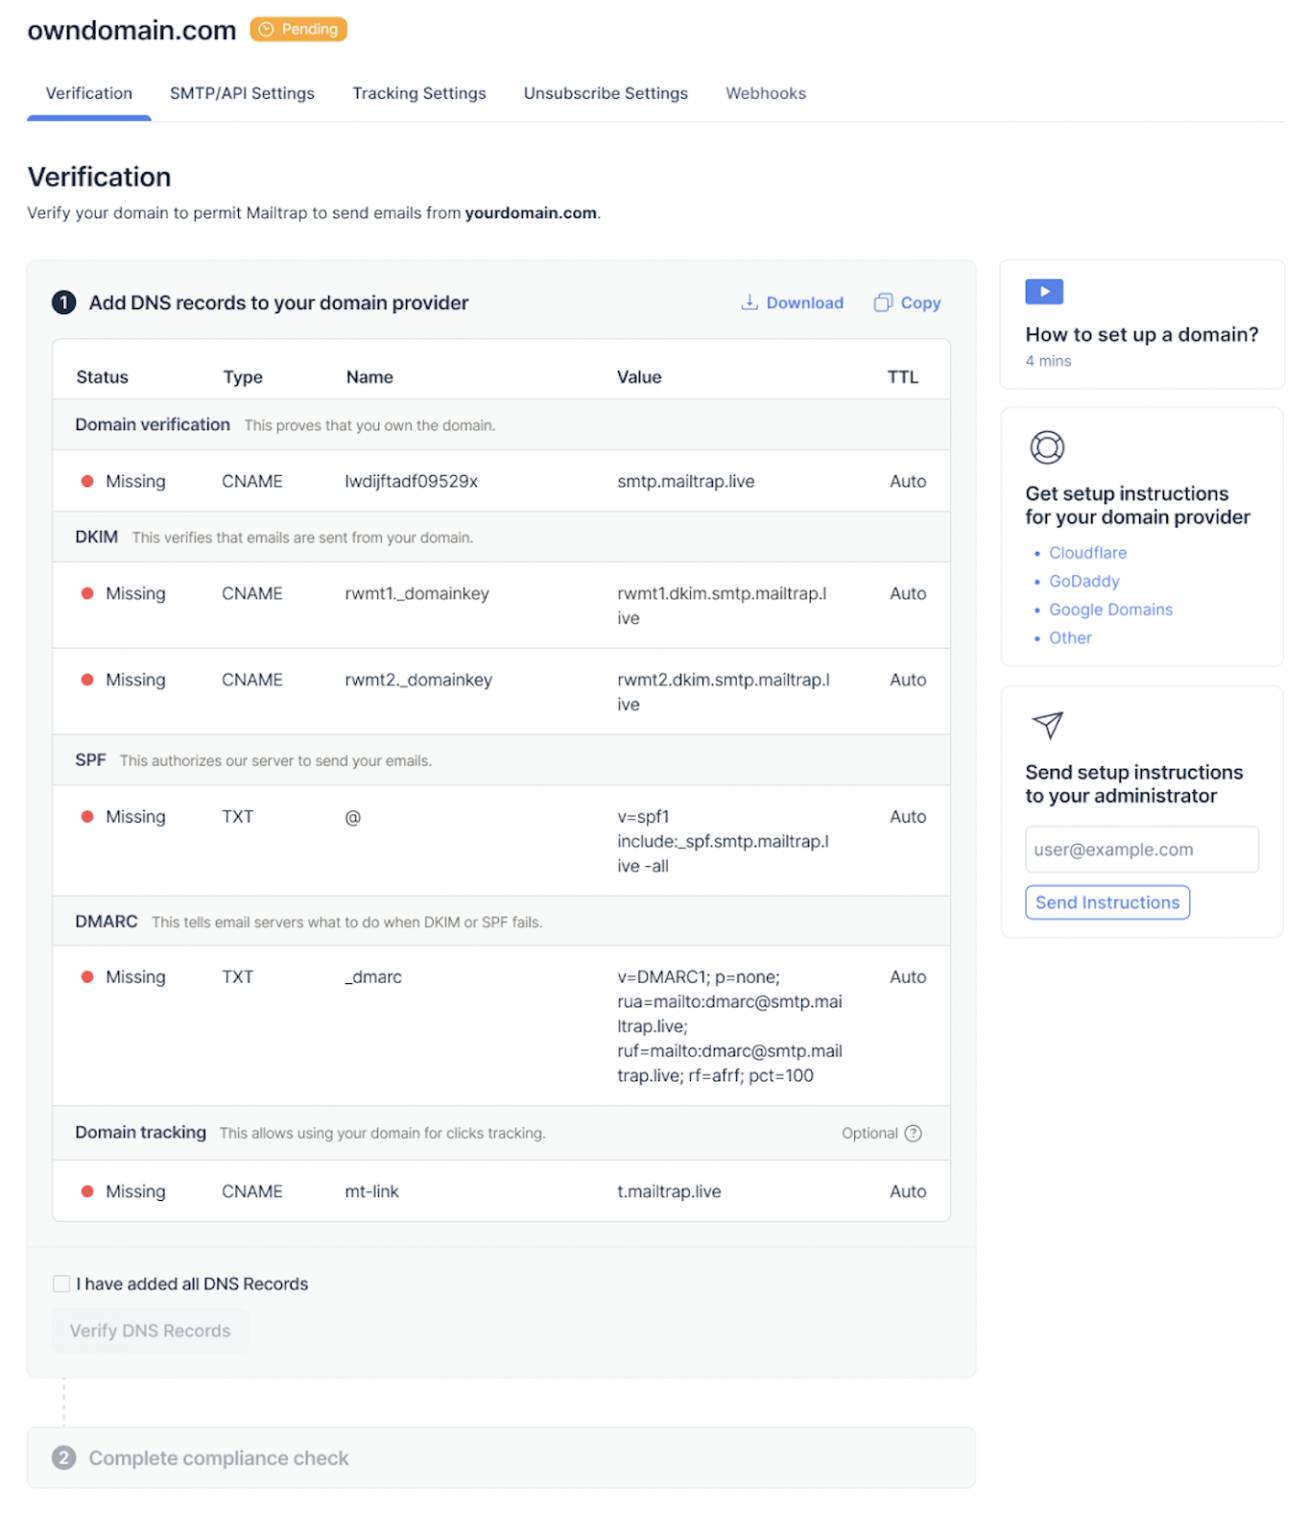Image resolution: width=1308 pixels, height=1536 pixels.
Task: Click the Other provider link
Action: coord(1070,637)
